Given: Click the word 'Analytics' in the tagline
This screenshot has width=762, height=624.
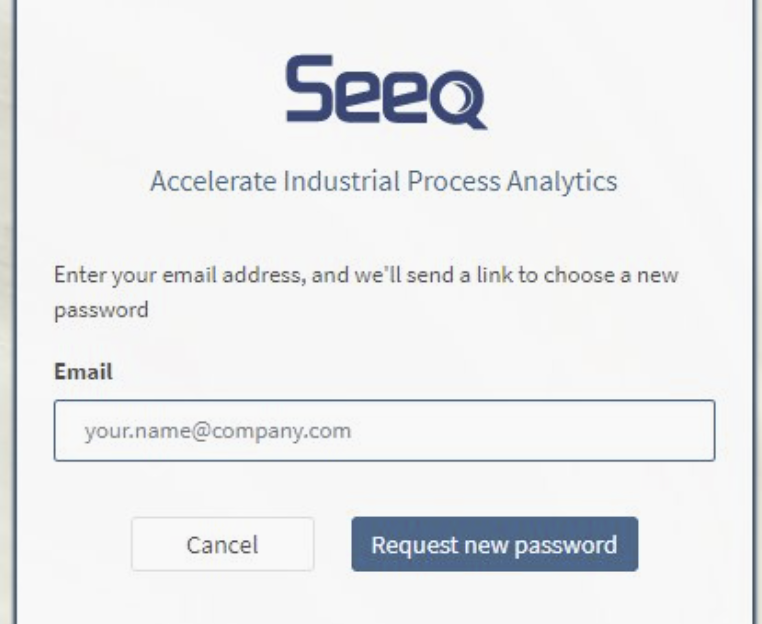Looking at the screenshot, I should point(571,183).
